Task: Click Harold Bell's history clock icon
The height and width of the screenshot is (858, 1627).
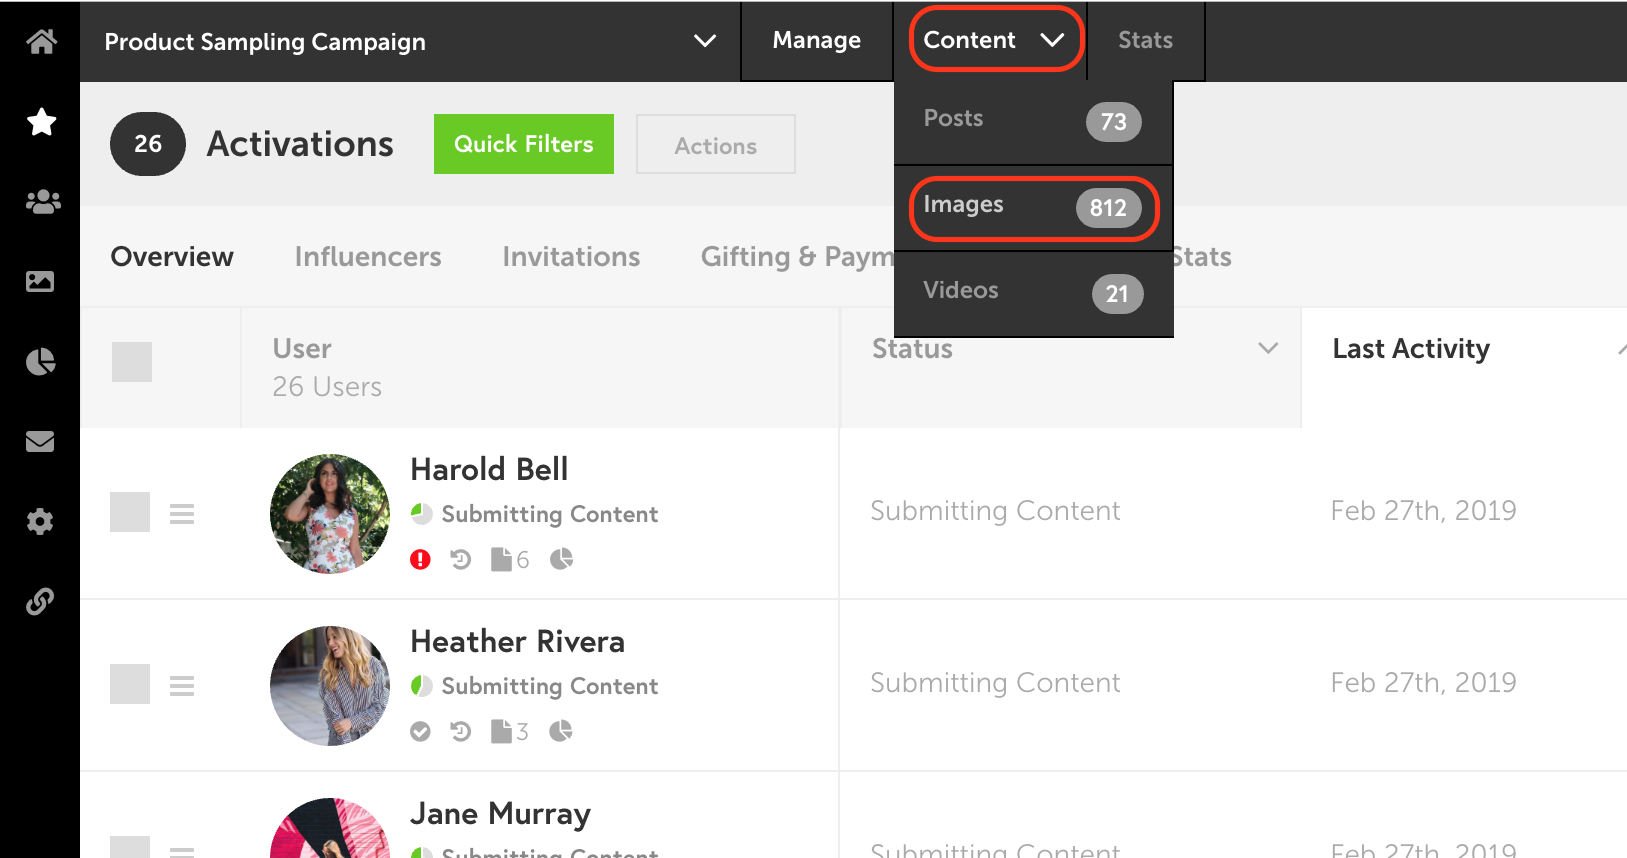Action: point(460,559)
